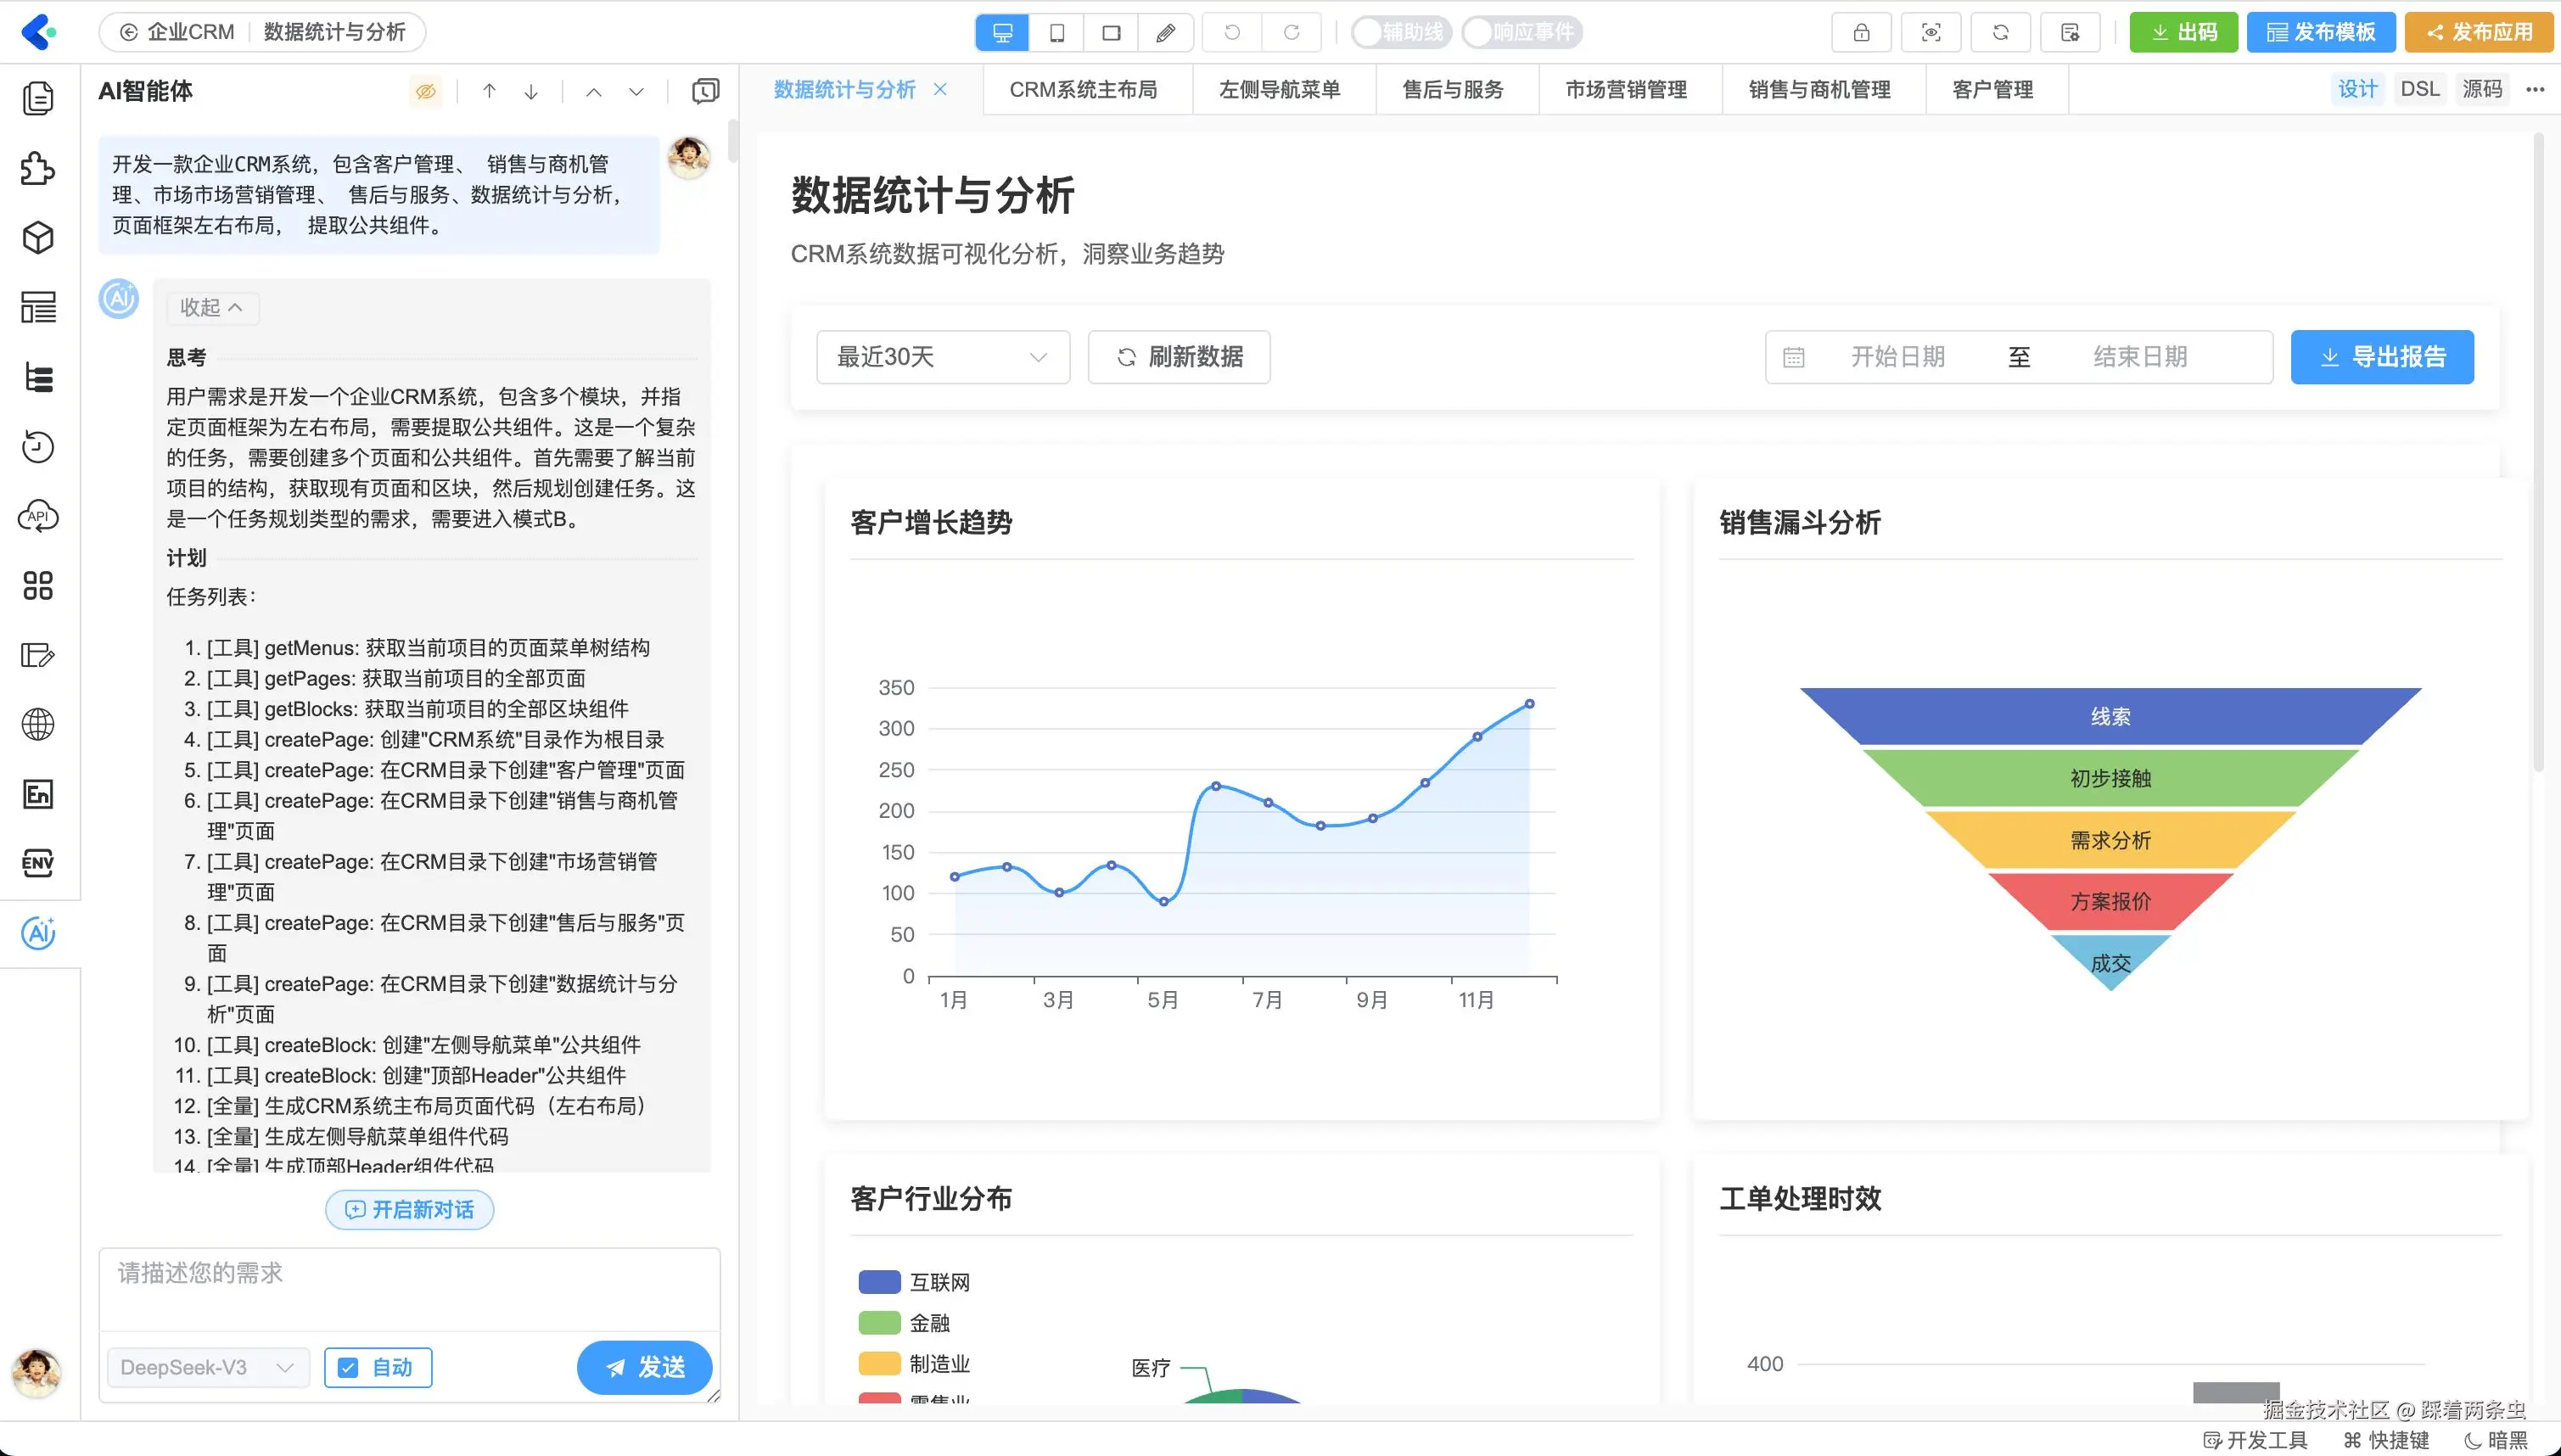Image resolution: width=2561 pixels, height=1456 pixels.
Task: Switch to the 客户管理 tab
Action: [1992, 90]
